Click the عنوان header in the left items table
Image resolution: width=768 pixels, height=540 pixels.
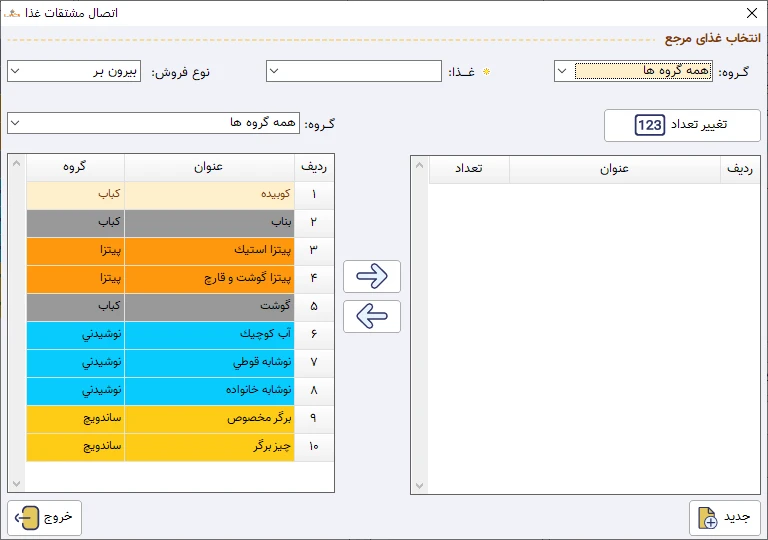tap(209, 168)
